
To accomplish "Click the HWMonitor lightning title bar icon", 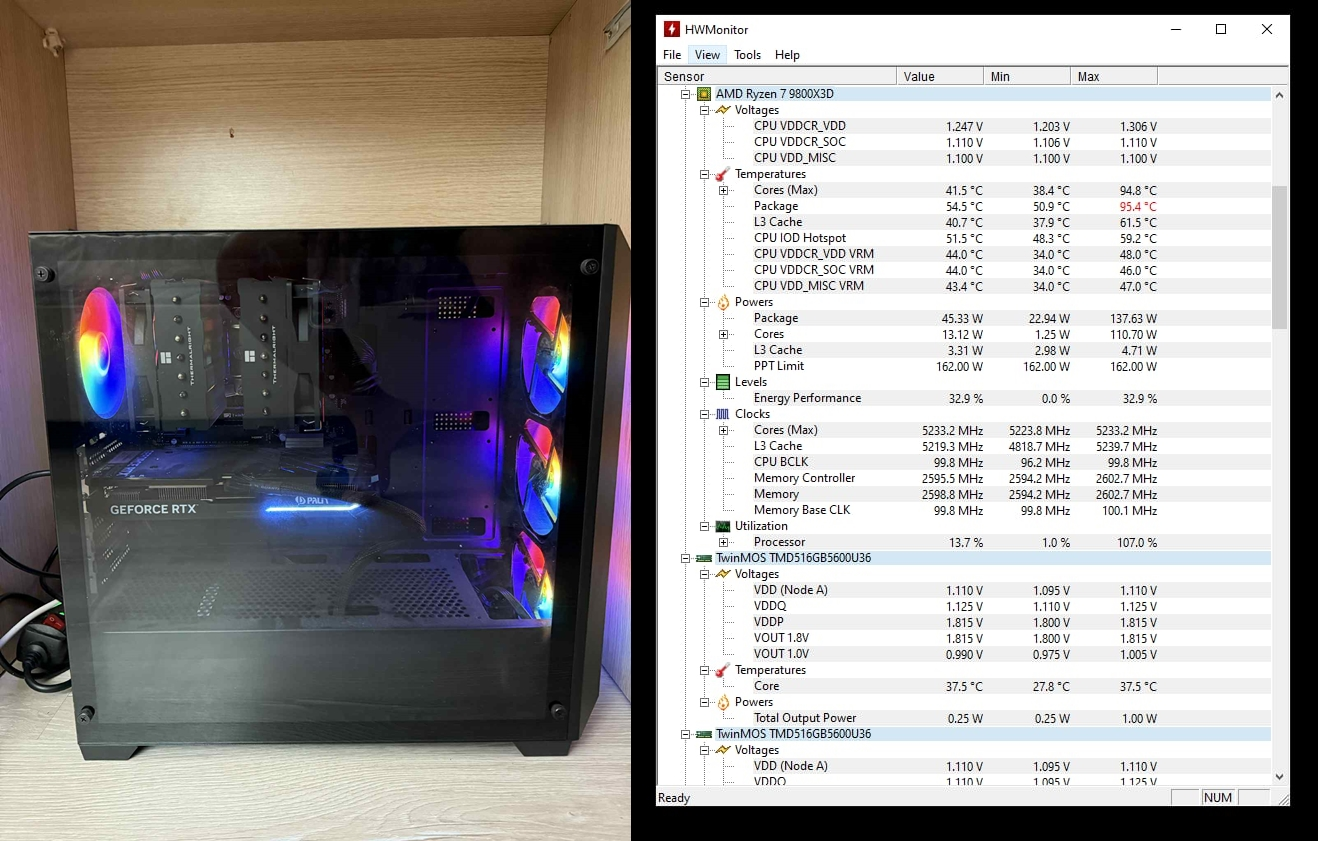I will (672, 29).
